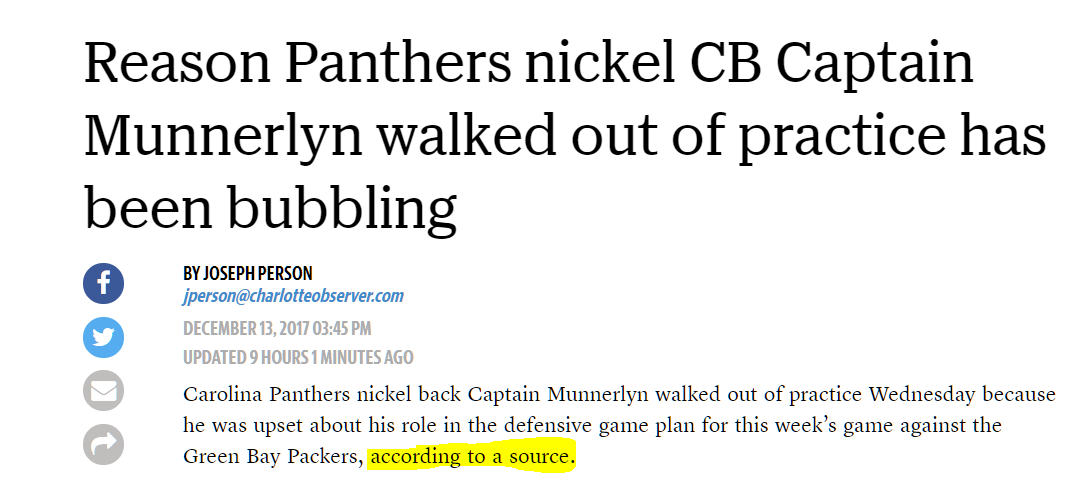The width and height of the screenshot is (1082, 481).
Task: Share article on Facebook
Action: coord(103,283)
